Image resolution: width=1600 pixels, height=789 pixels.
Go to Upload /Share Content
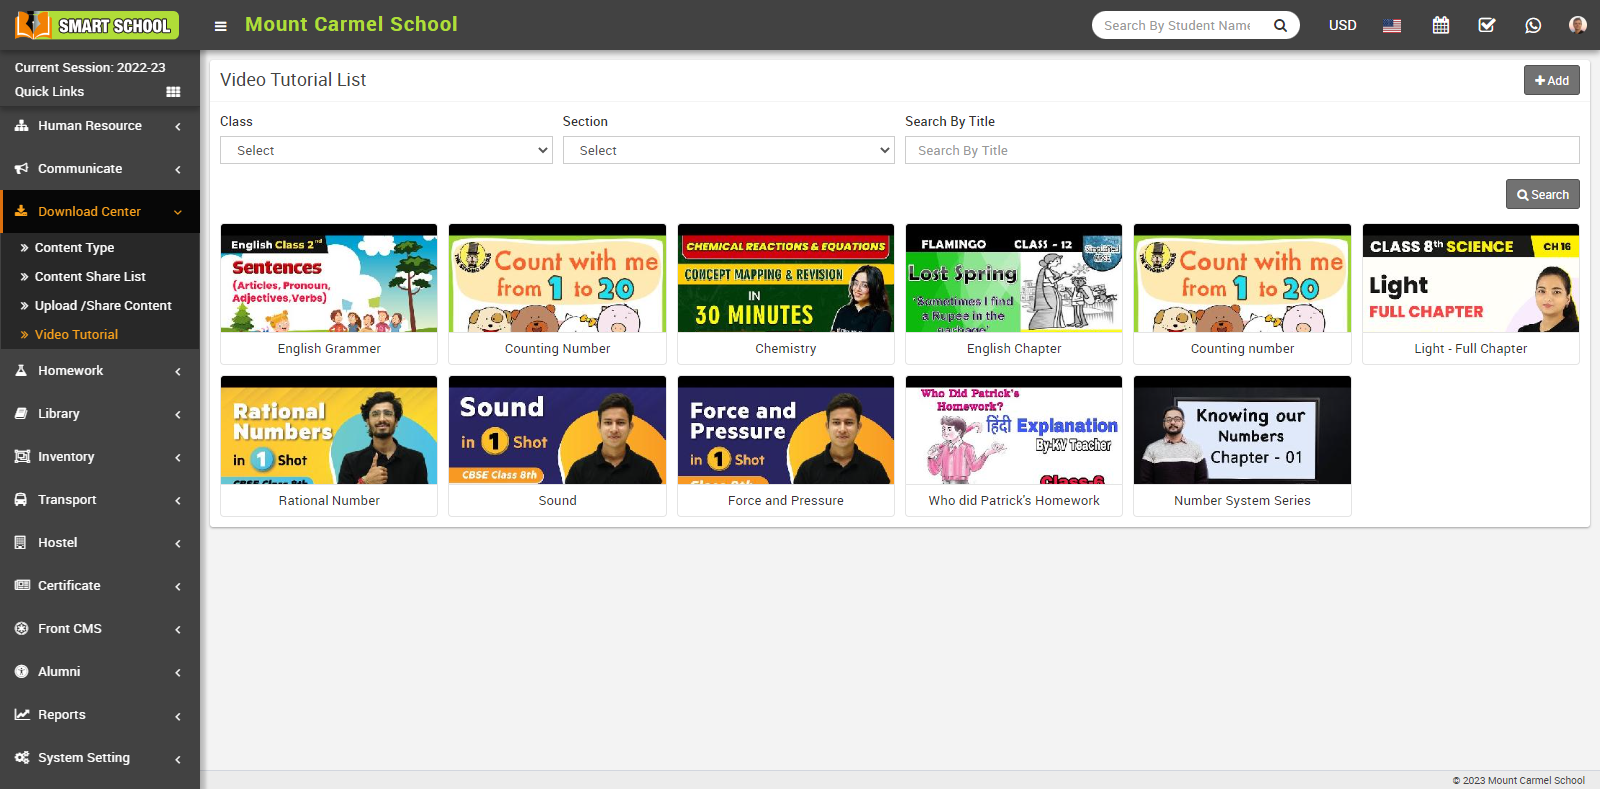tap(103, 306)
